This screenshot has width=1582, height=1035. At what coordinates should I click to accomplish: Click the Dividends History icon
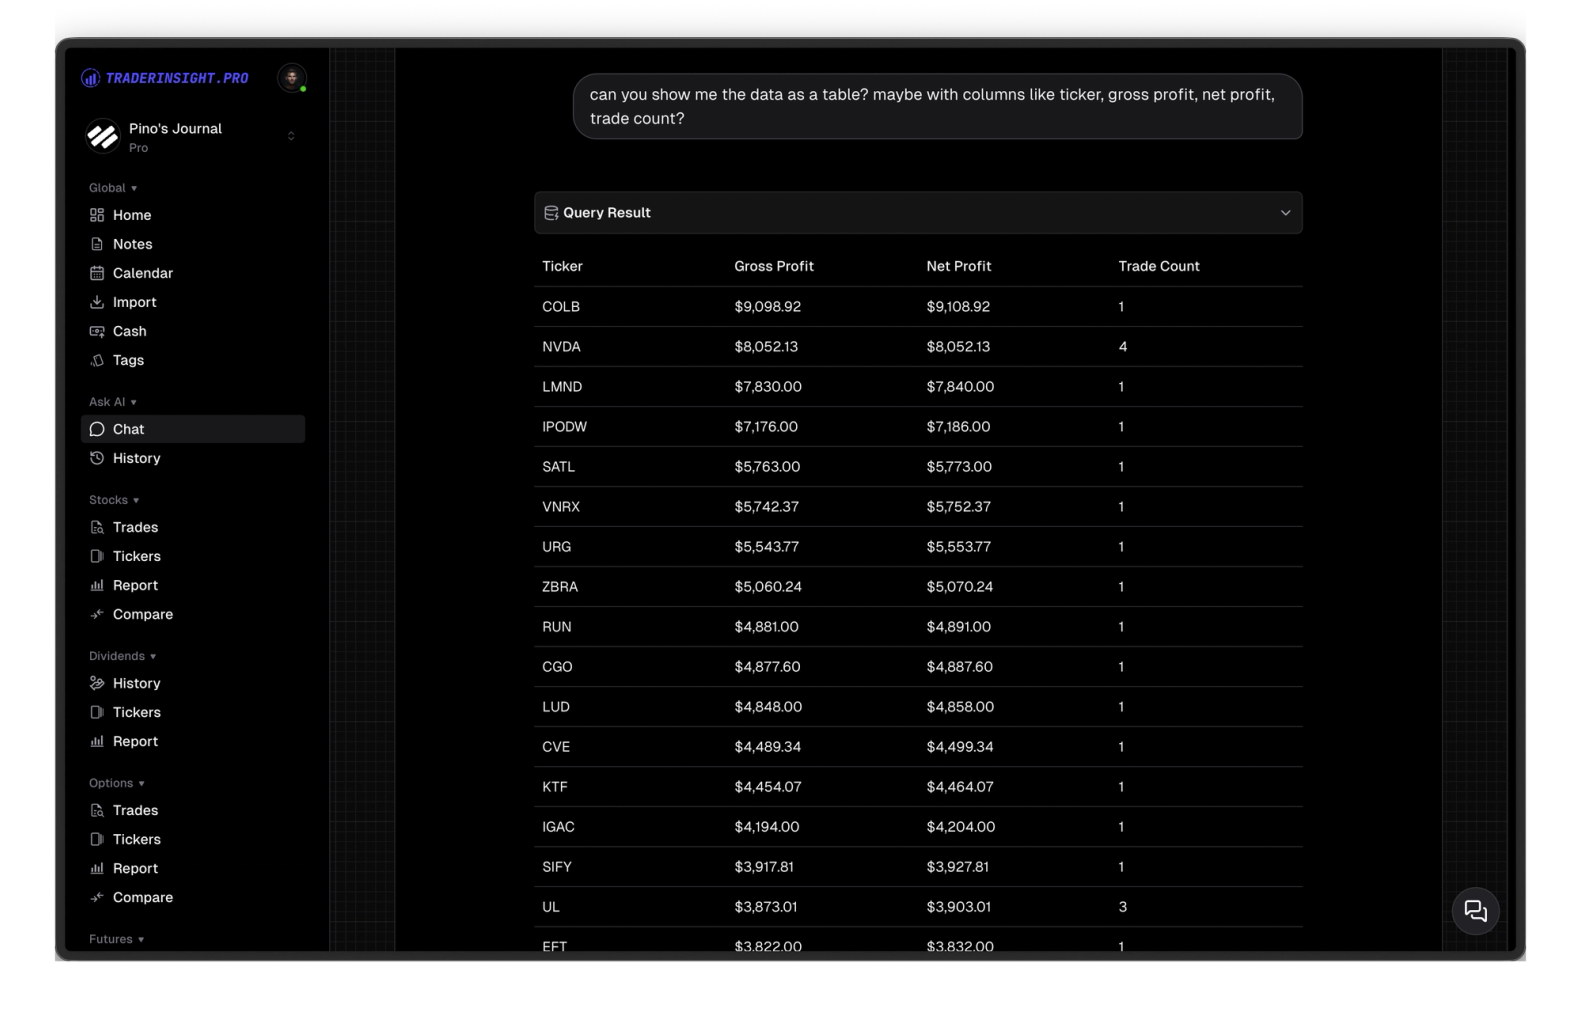click(x=97, y=683)
